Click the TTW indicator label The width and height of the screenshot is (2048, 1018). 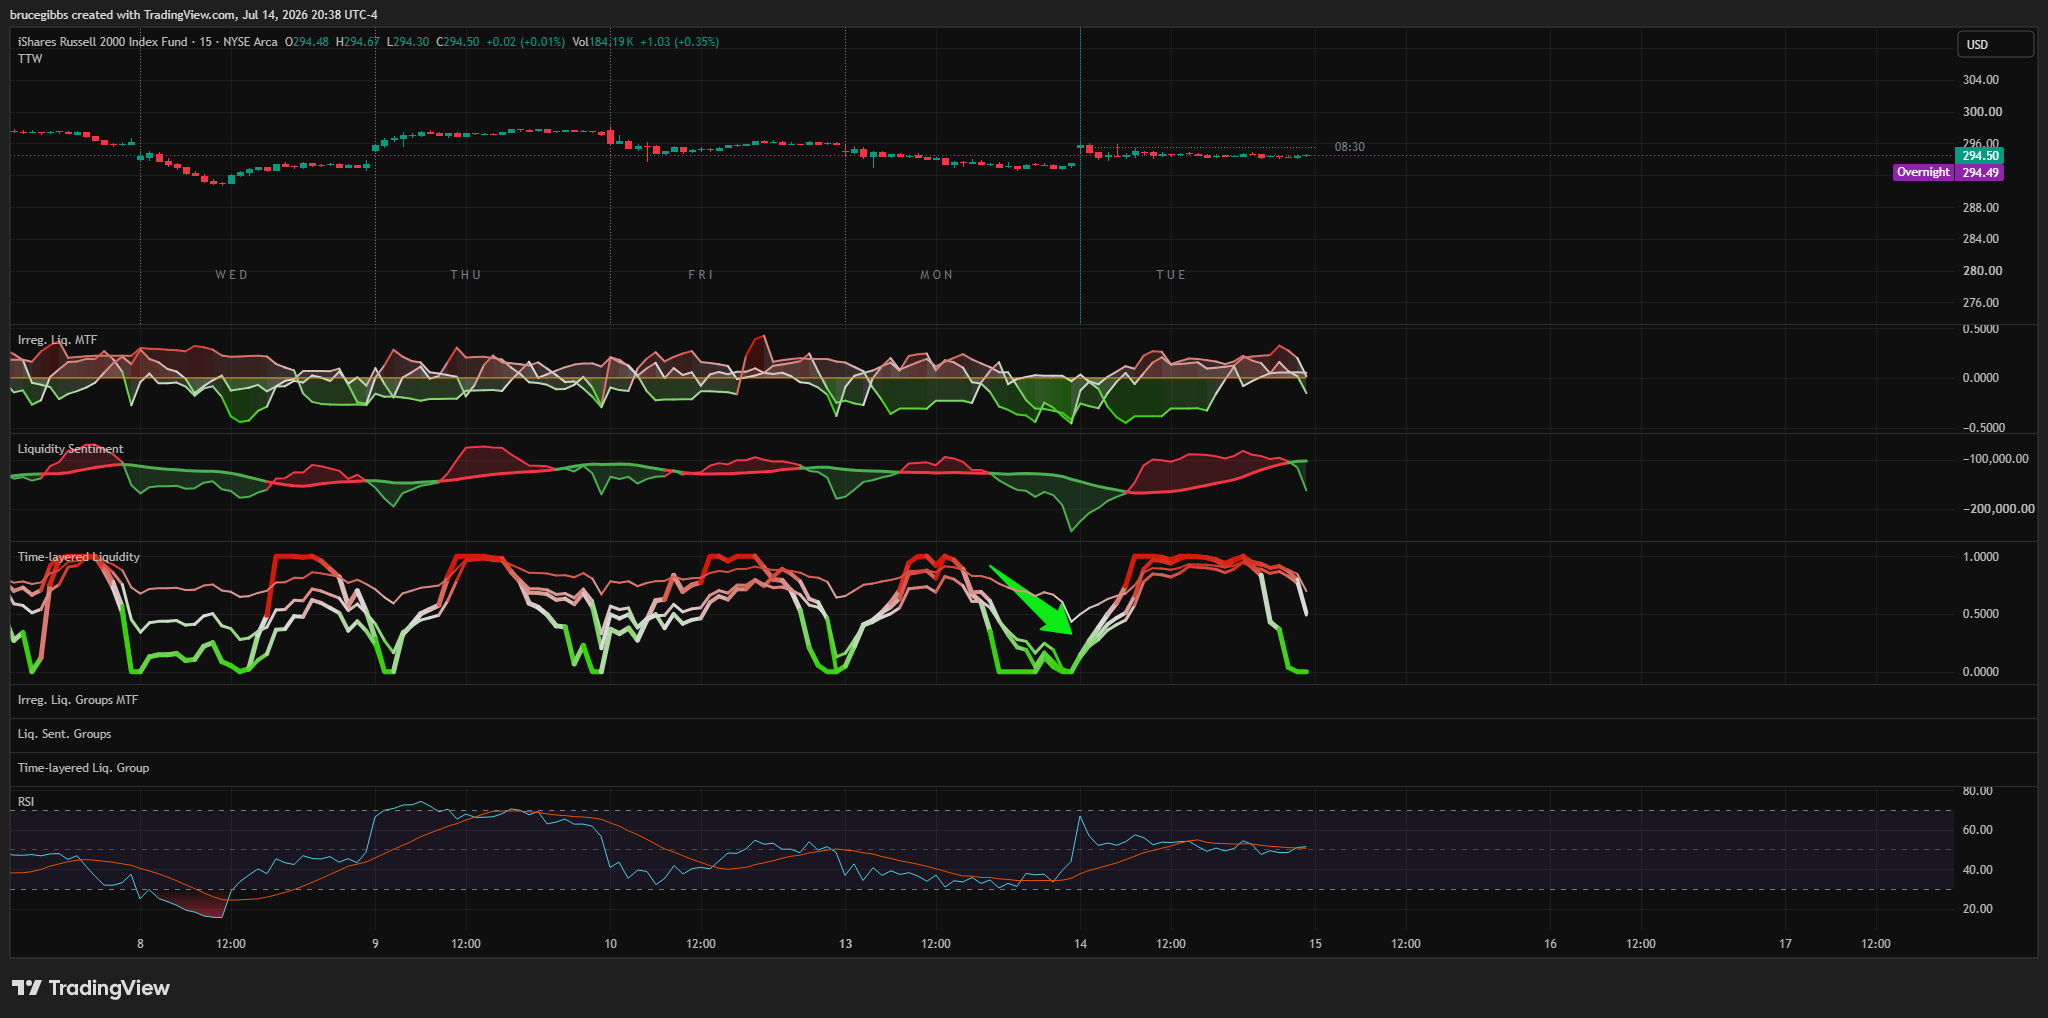click(30, 59)
